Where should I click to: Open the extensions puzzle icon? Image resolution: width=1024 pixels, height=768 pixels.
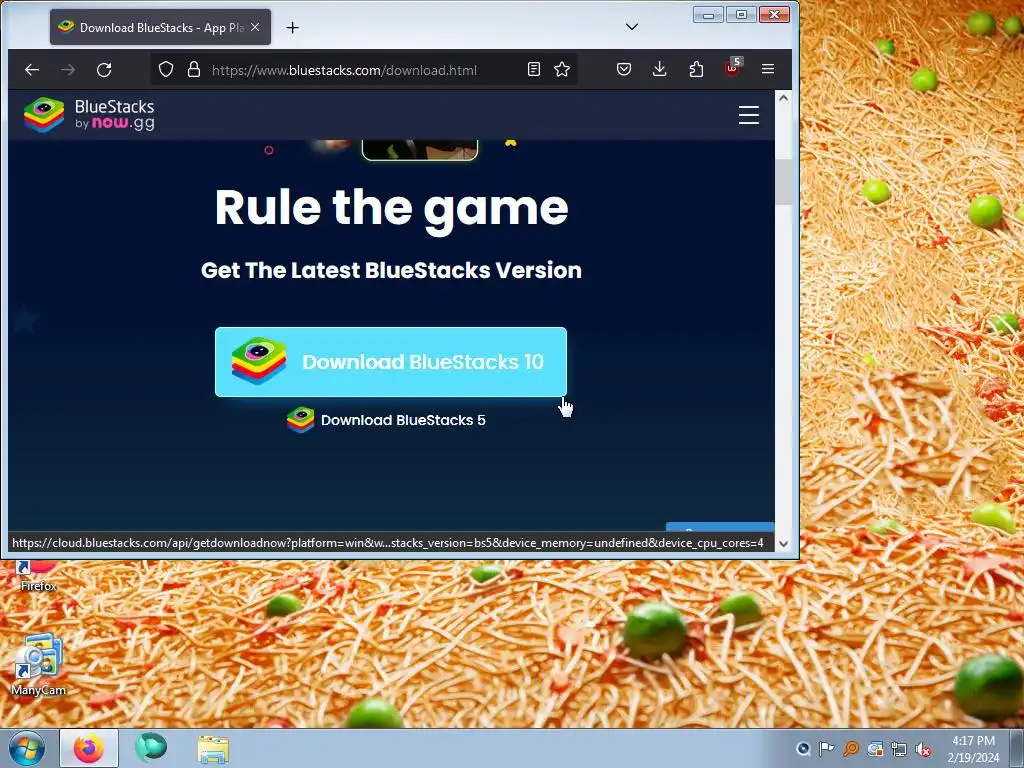click(x=696, y=69)
